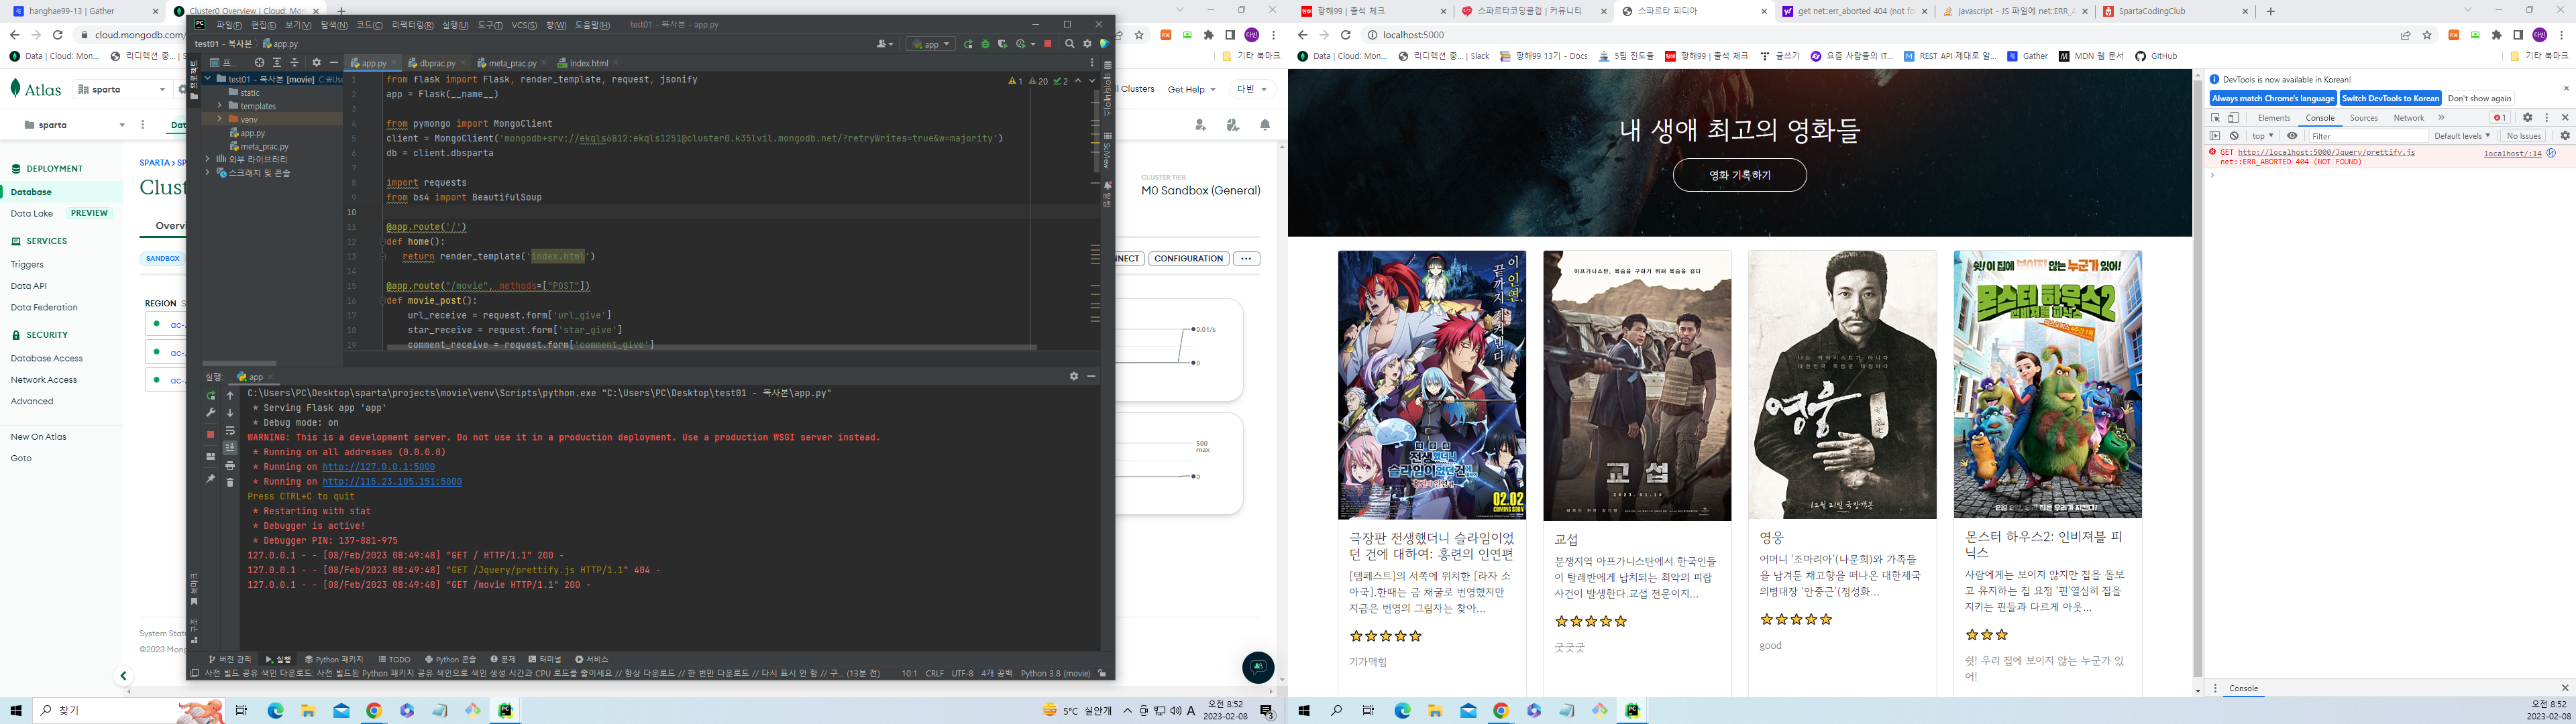This screenshot has height=724, width=2576.
Task: Open the Get Help dropdown in Atlas
Action: (1191, 89)
